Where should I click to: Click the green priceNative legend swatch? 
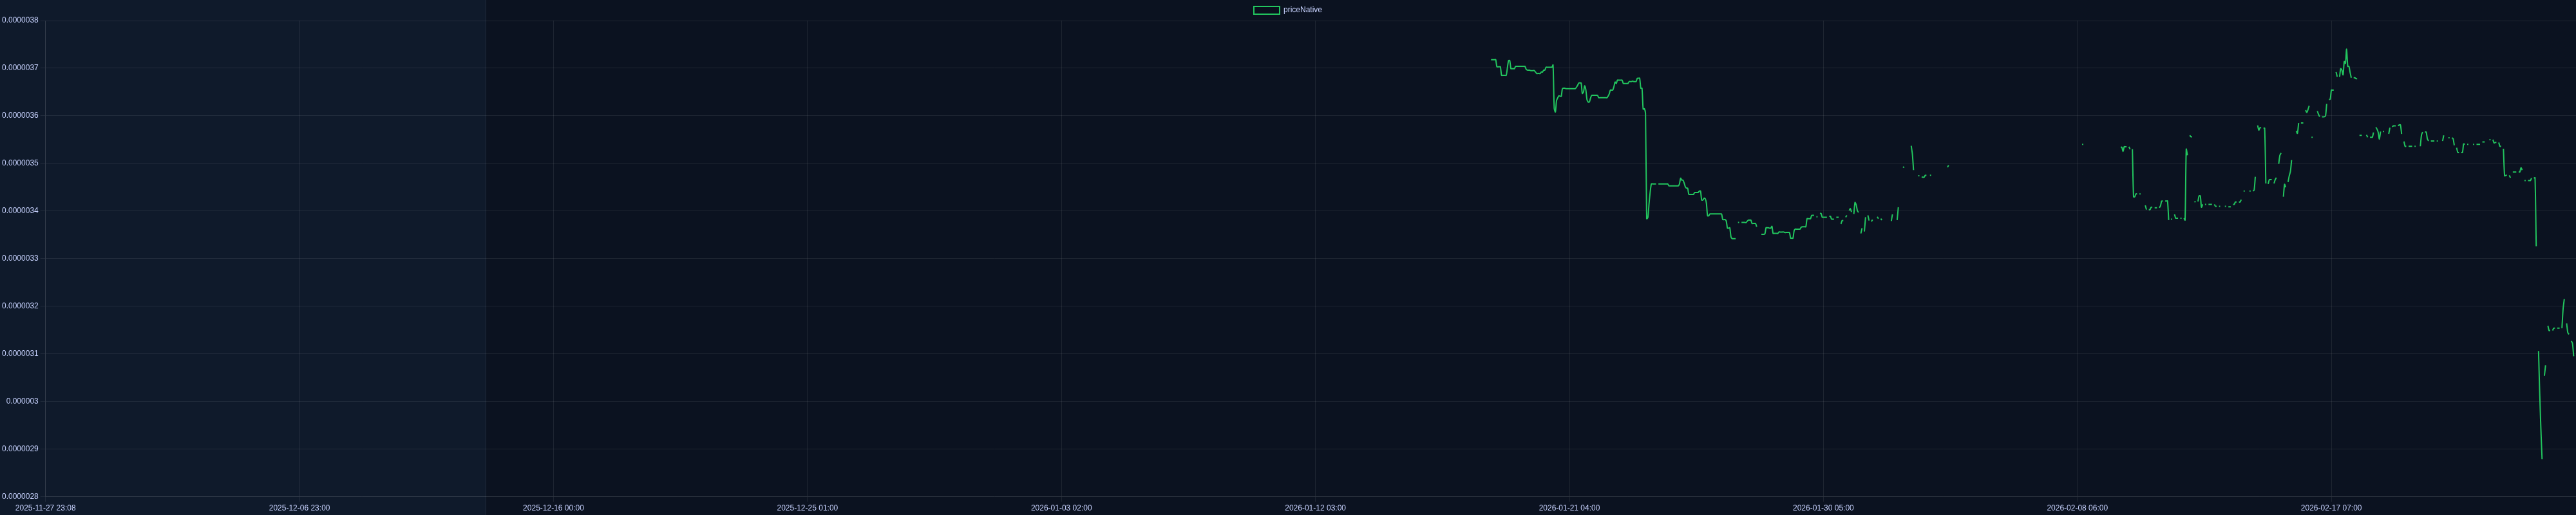1266,10
